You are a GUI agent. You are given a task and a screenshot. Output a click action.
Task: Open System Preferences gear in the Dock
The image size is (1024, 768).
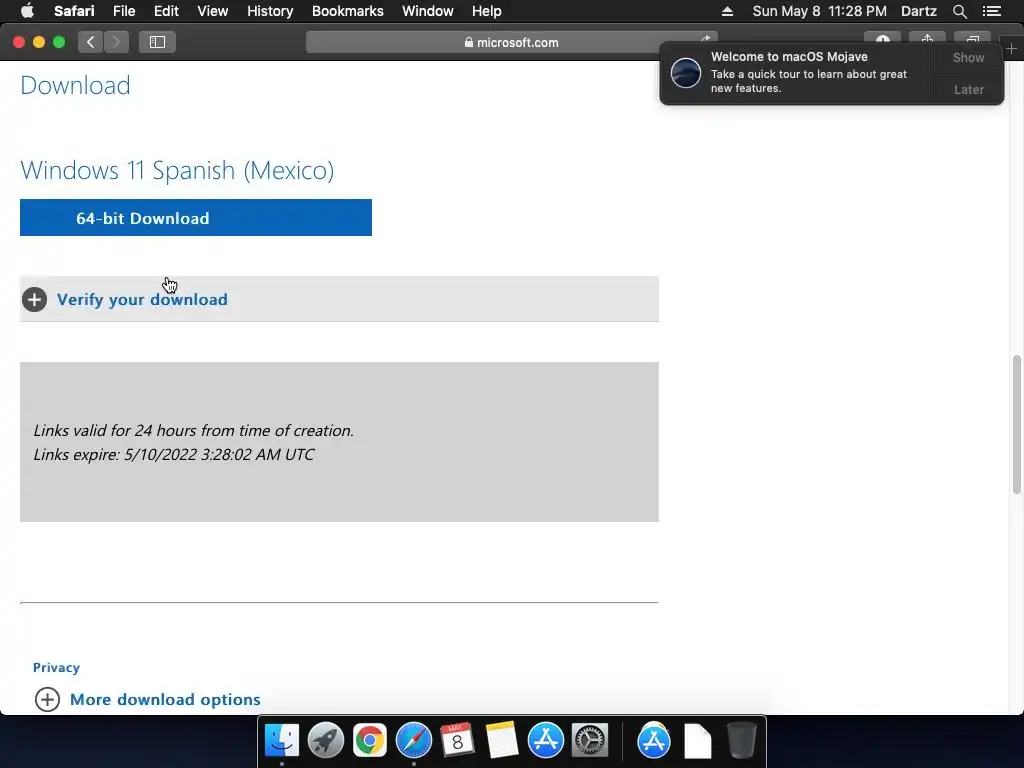pos(590,741)
